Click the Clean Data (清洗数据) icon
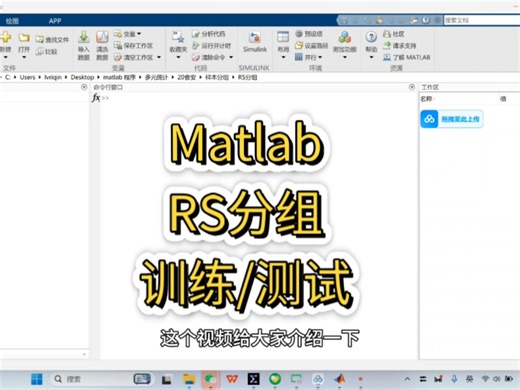The height and width of the screenshot is (390, 520). point(102,37)
